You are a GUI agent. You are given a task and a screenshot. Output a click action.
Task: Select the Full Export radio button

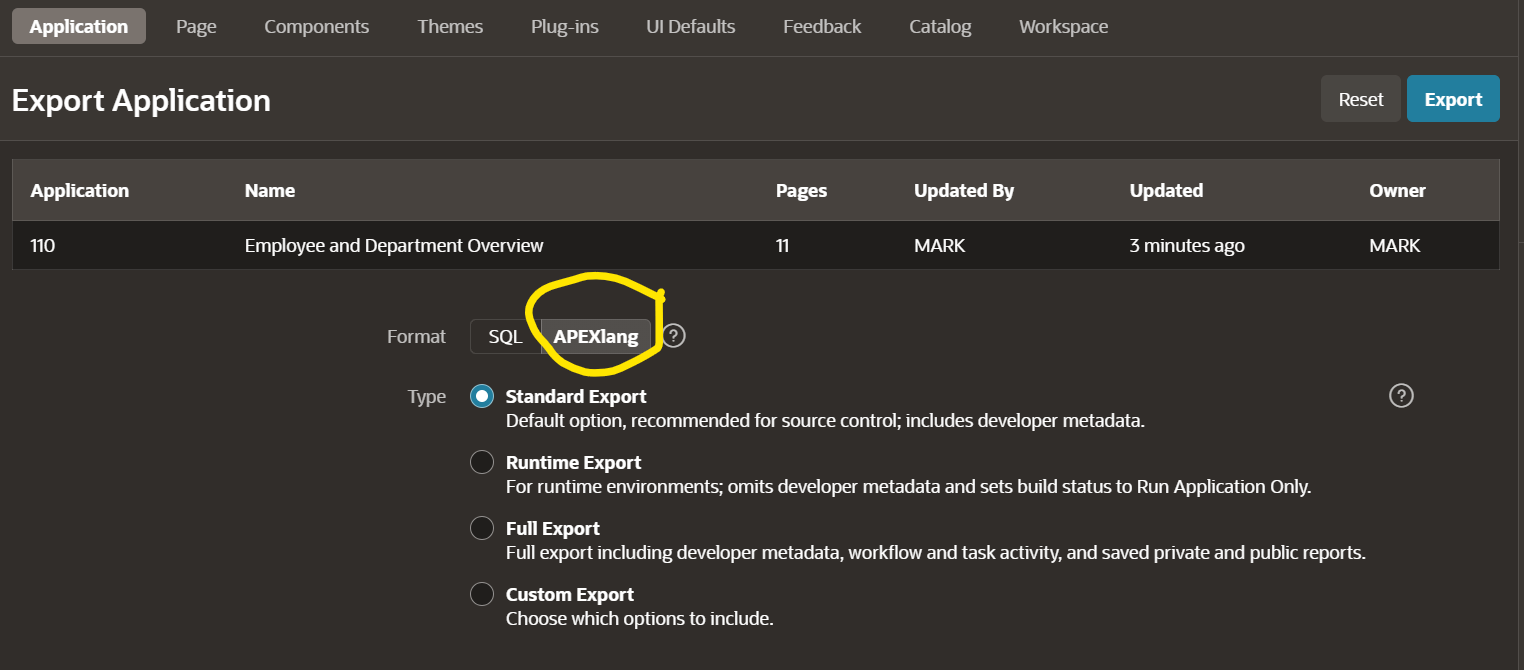[482, 528]
